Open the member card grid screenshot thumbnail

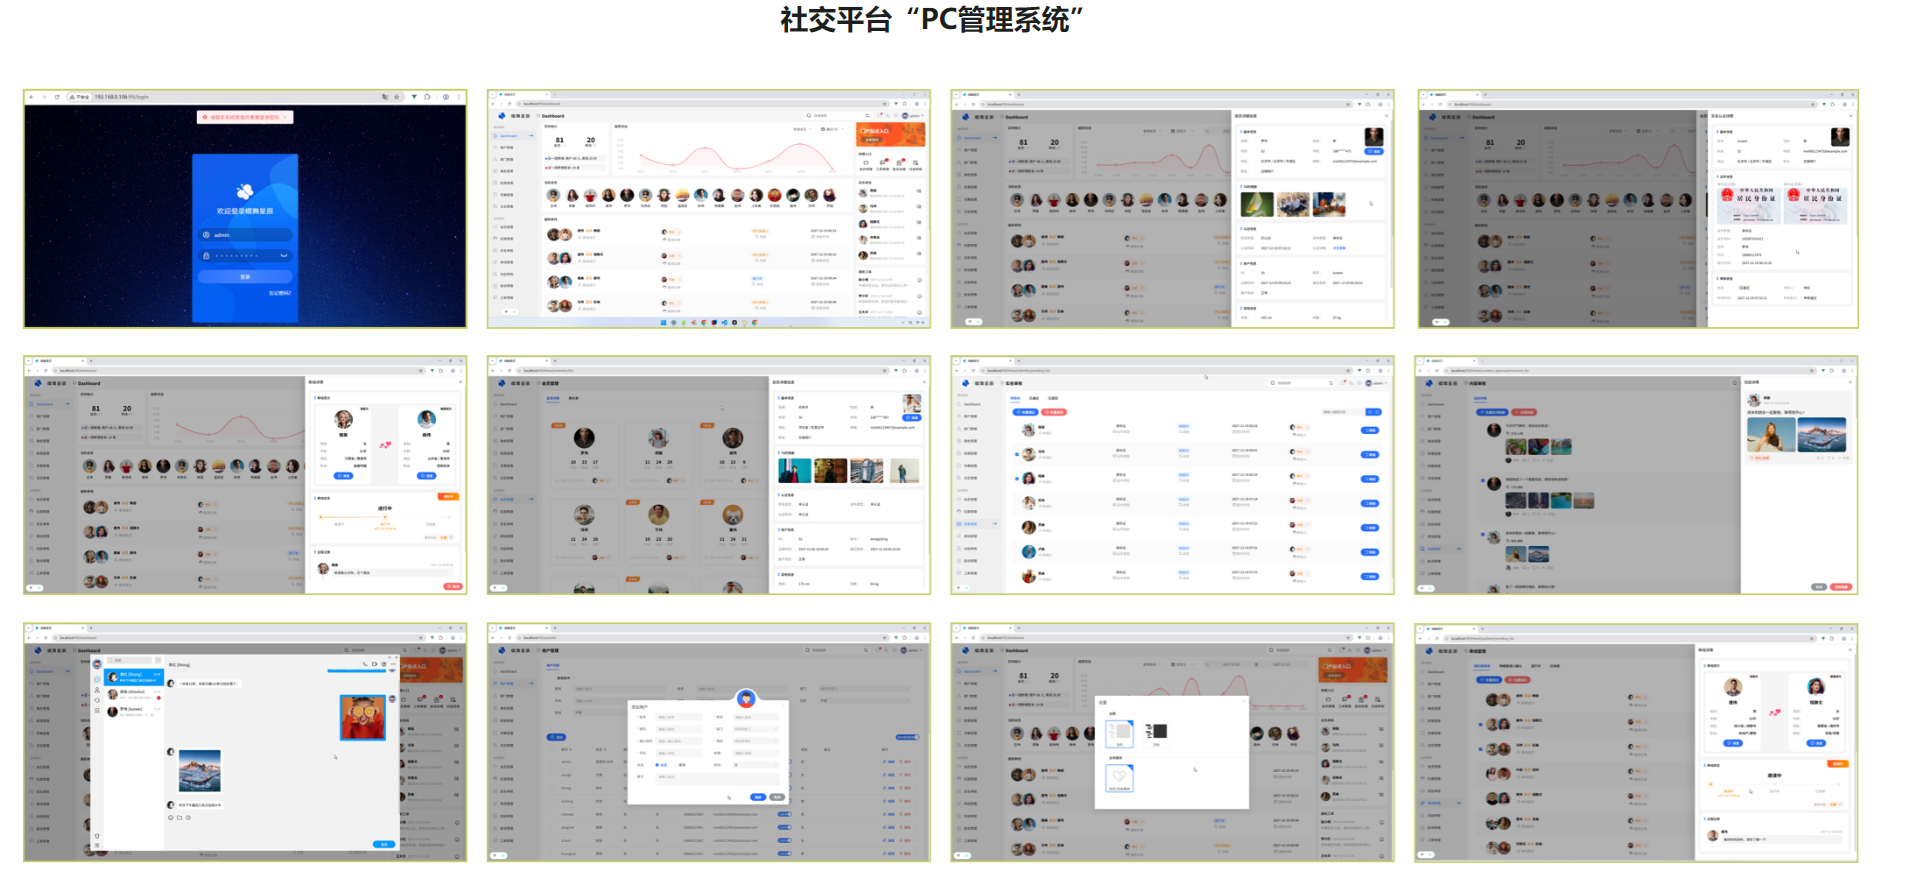pyautogui.click(x=709, y=475)
